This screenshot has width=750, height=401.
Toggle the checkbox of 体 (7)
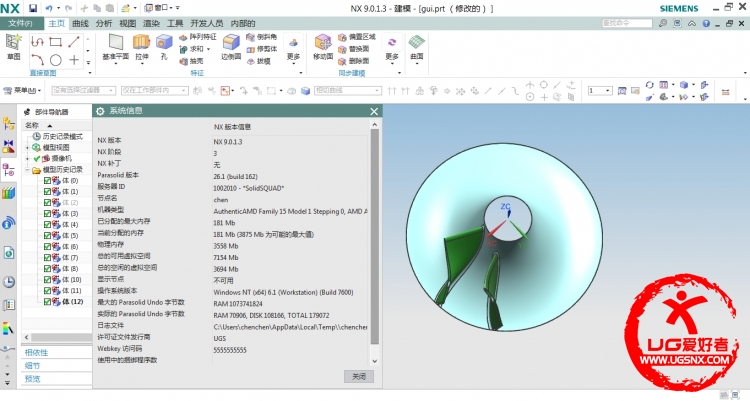[x=47, y=257]
